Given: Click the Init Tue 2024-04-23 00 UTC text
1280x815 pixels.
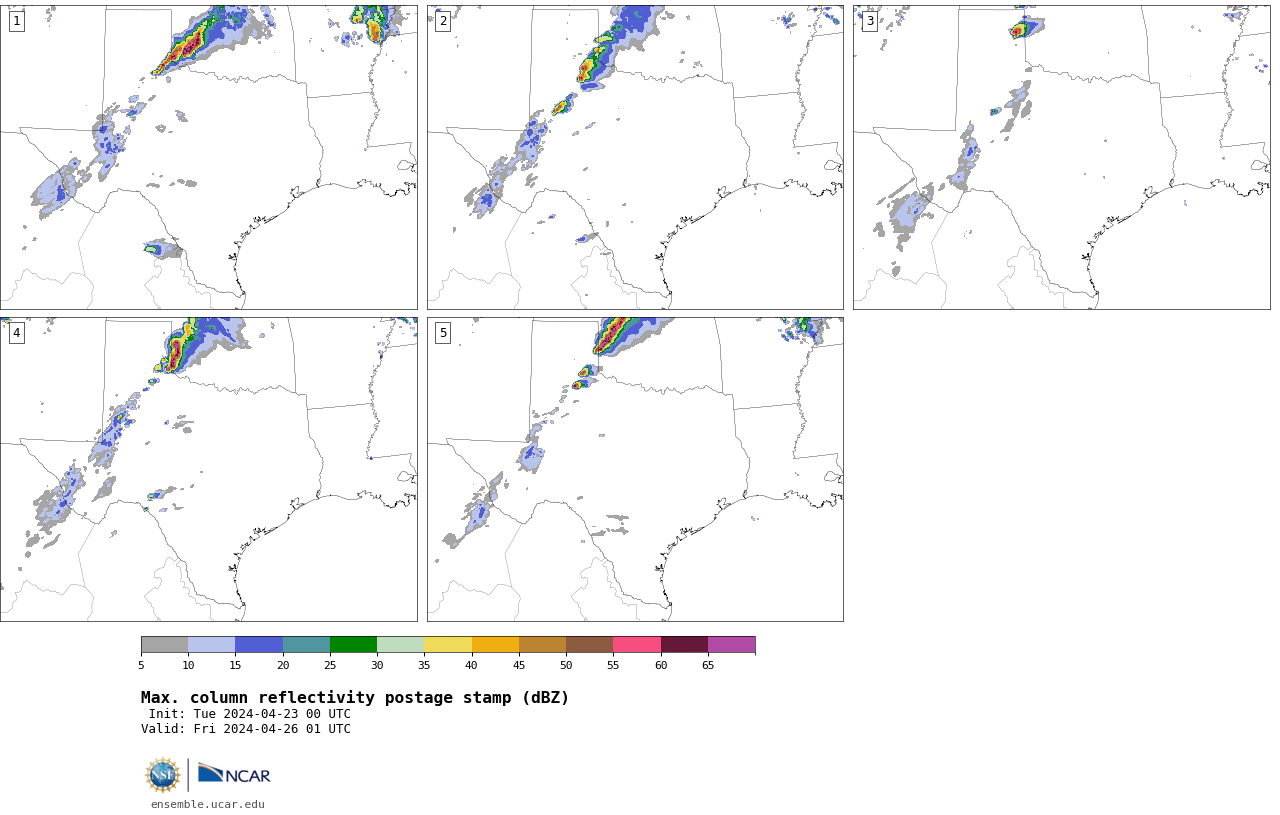Looking at the screenshot, I should click(x=250, y=714).
